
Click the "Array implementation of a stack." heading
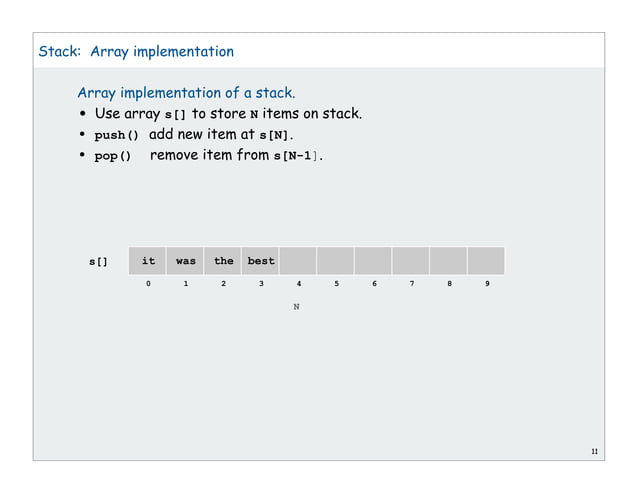point(186,93)
